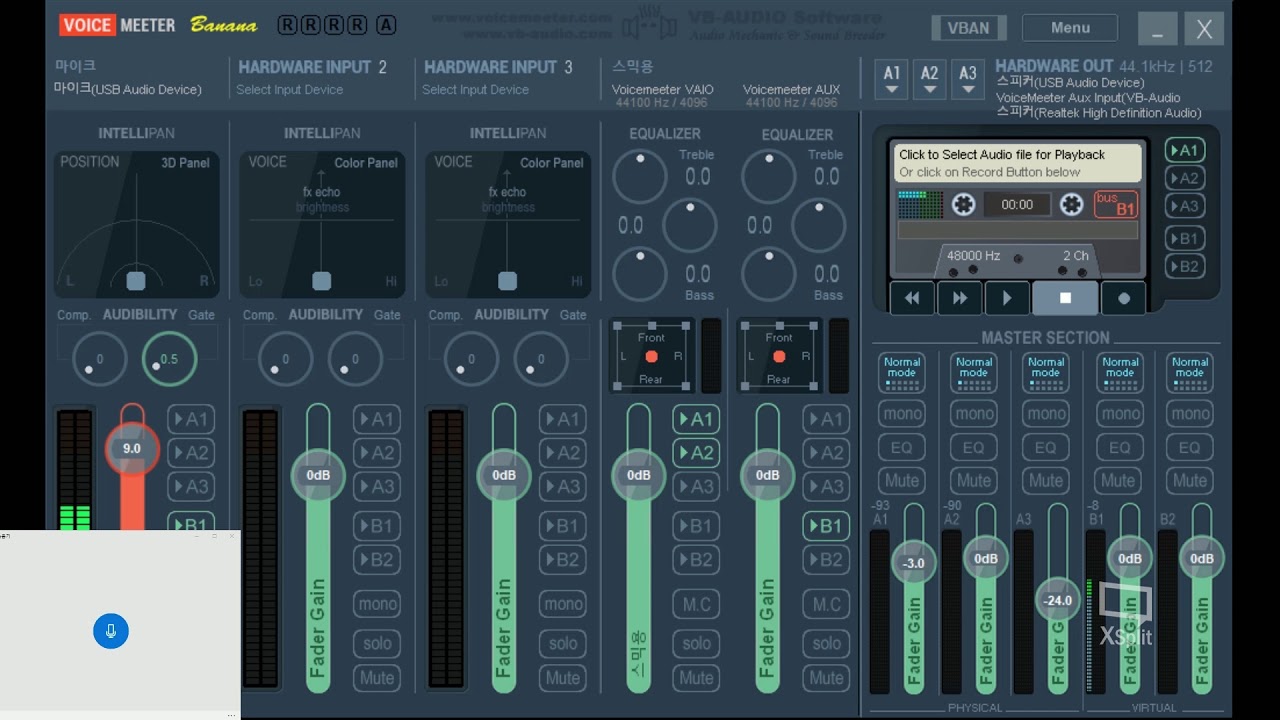This screenshot has height=720, width=1280.
Task: Select input device for Hardware Input 2
Action: (x=289, y=90)
